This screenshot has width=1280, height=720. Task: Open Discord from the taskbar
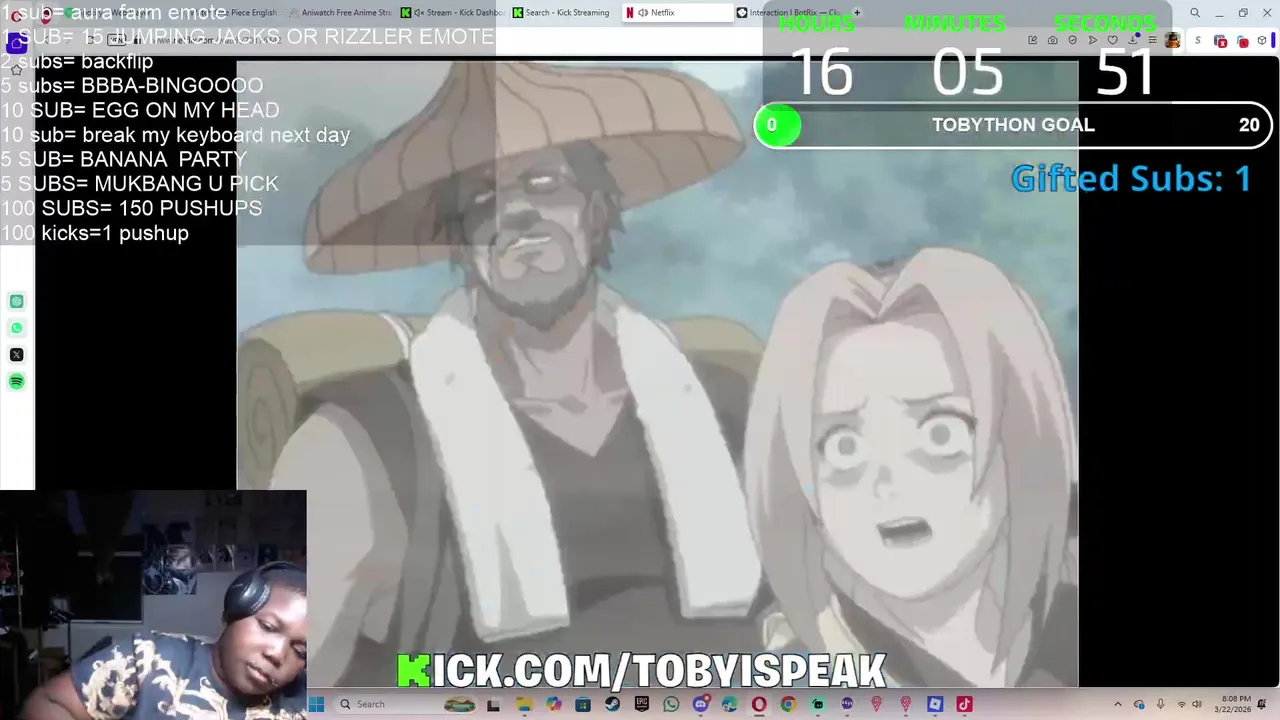click(700, 705)
